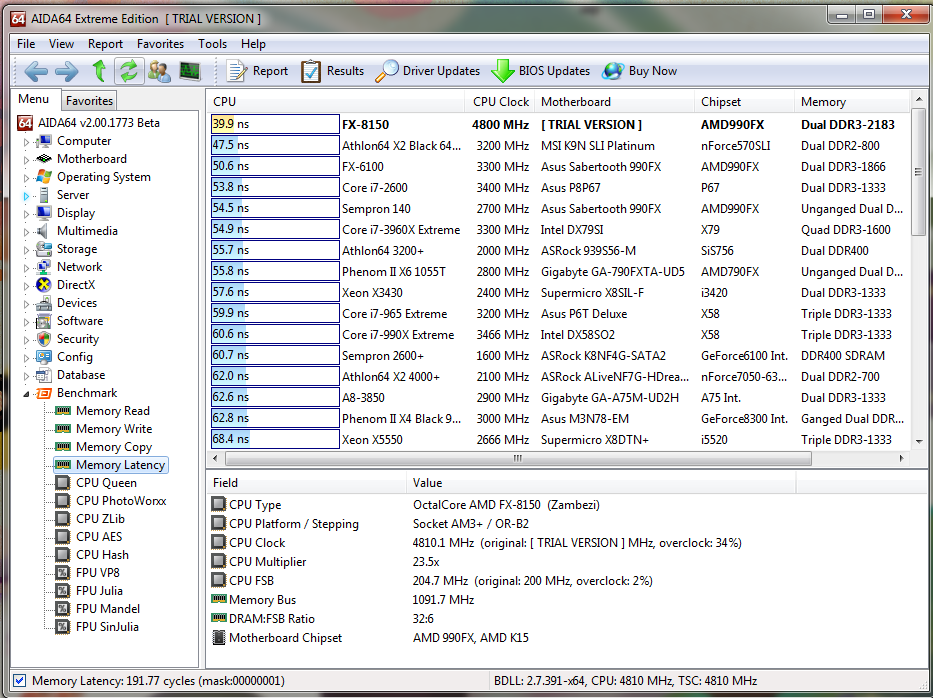Select the Memory Copy benchmark
The height and width of the screenshot is (698, 933).
pyautogui.click(x=114, y=447)
